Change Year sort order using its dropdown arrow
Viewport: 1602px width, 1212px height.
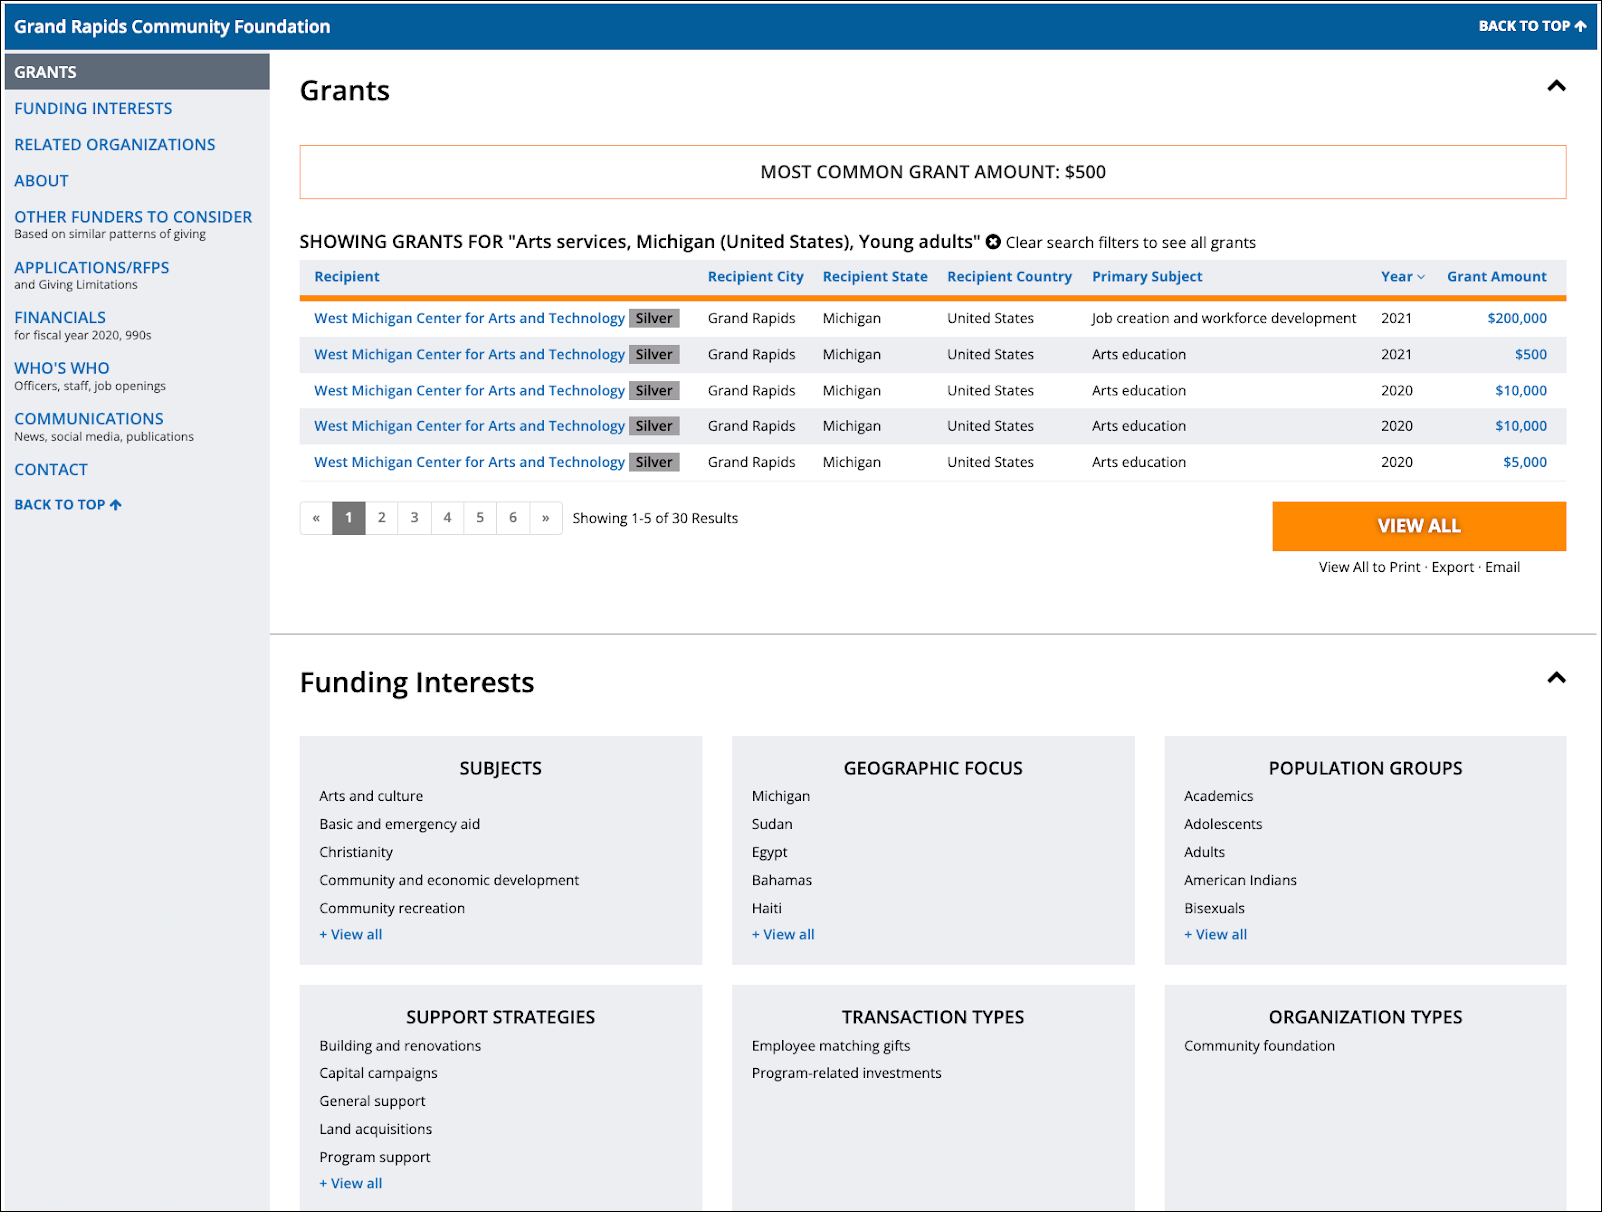tap(1422, 276)
